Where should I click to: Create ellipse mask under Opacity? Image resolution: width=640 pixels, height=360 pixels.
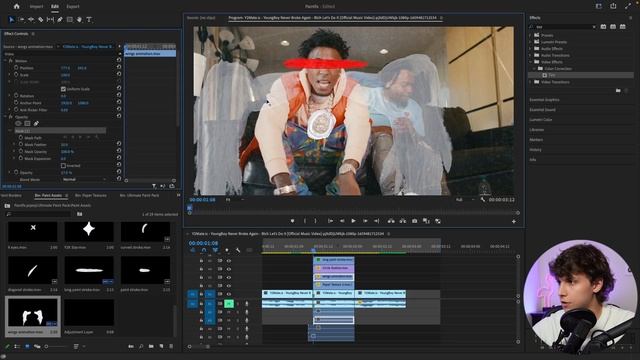[x=18, y=123]
